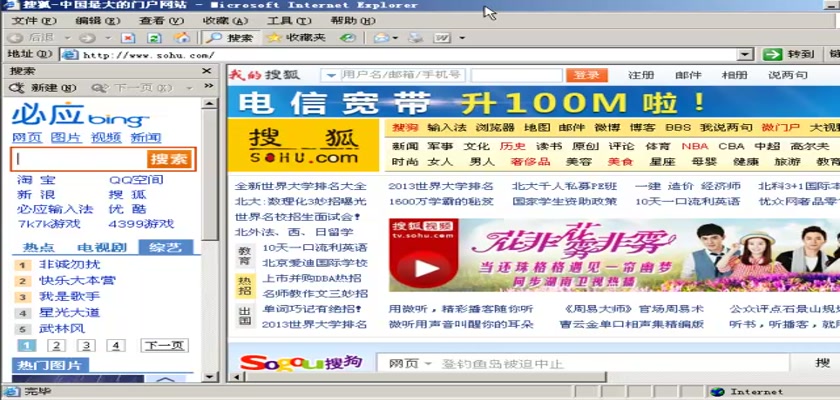Expand the address bar URL history dropdown
Screen dimensions: 840x400
point(745,54)
